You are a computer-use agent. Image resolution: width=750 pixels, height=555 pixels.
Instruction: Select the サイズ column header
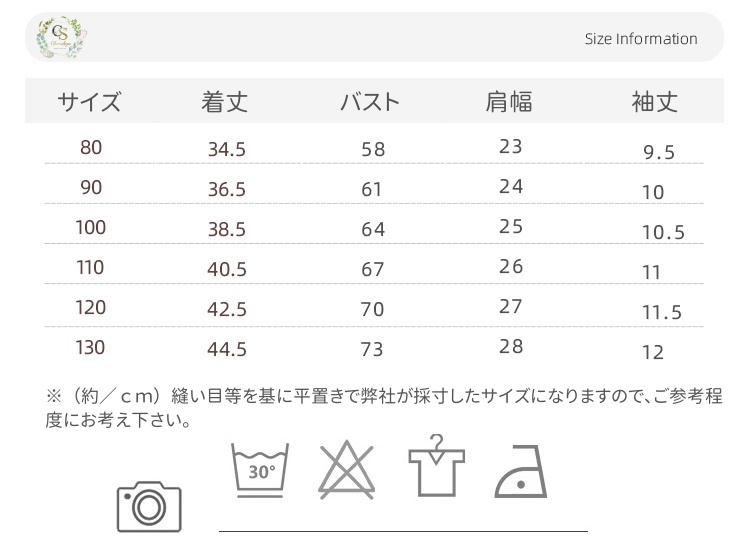[89, 102]
